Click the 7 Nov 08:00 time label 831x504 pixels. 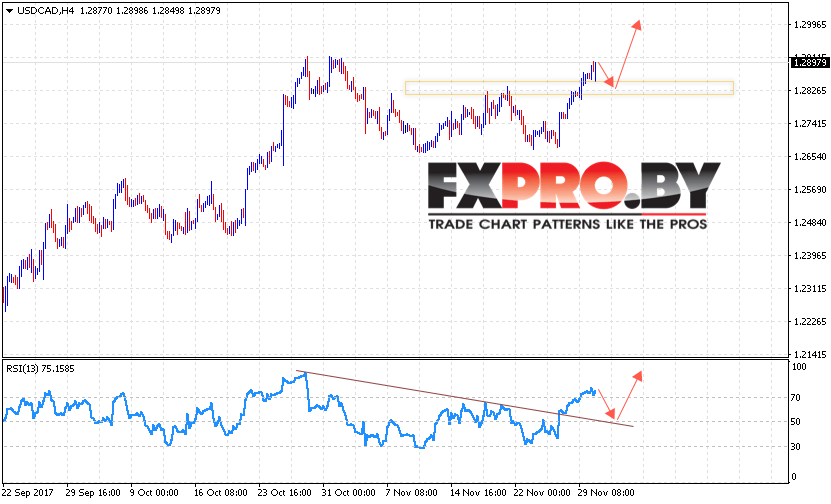point(411,493)
